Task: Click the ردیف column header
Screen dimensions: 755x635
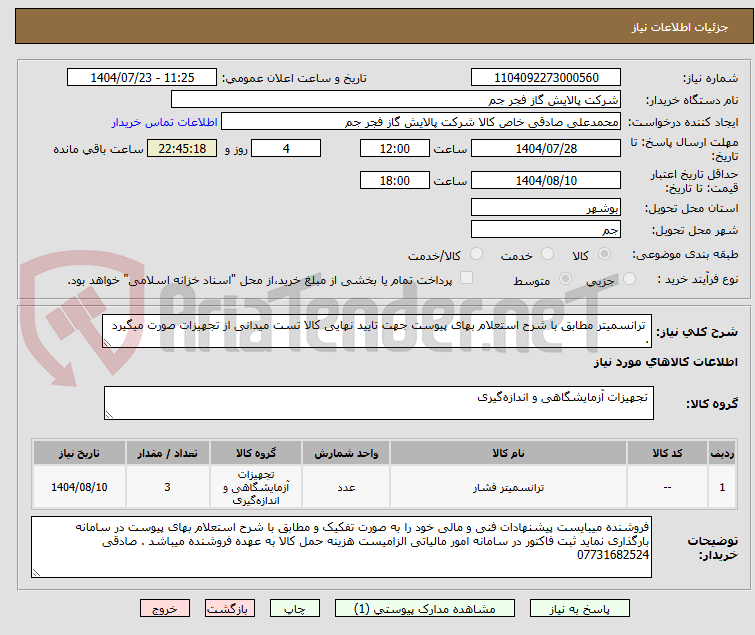Action: [722, 453]
